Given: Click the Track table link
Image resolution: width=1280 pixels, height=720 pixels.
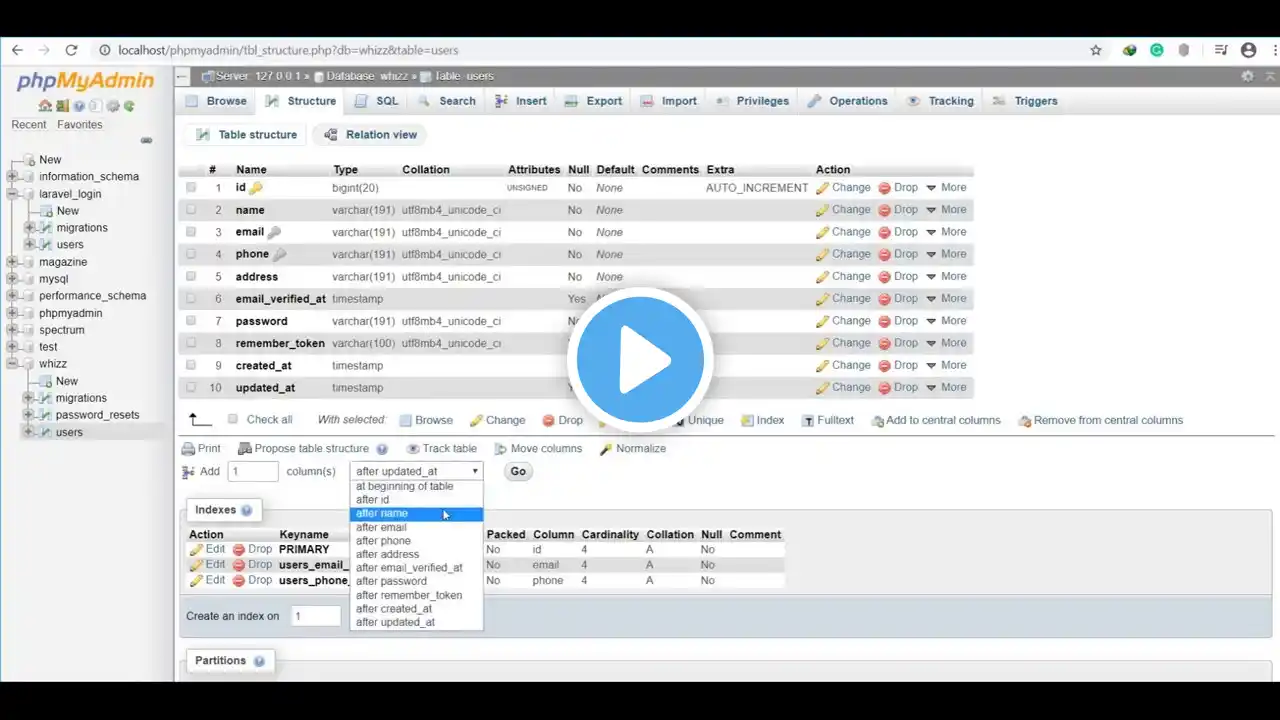Looking at the screenshot, I should [x=441, y=449].
